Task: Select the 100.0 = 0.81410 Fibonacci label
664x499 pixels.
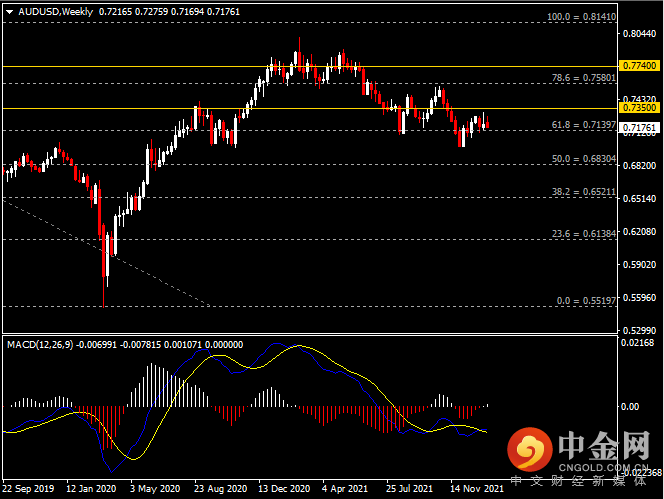Action: click(x=581, y=17)
